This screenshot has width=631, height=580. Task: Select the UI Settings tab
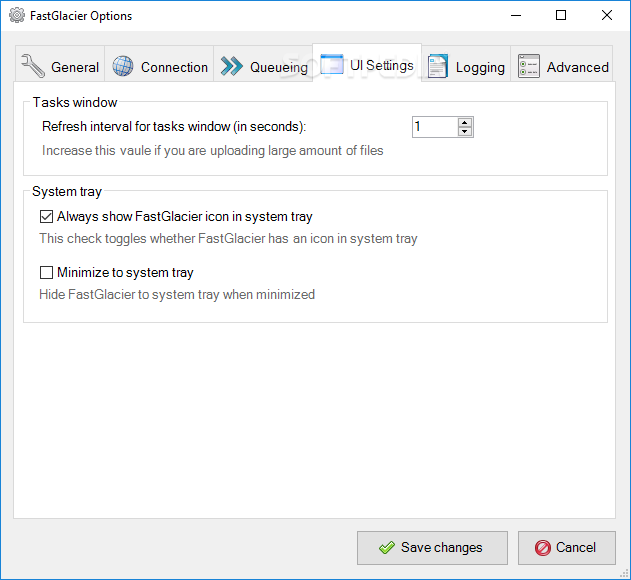(367, 63)
